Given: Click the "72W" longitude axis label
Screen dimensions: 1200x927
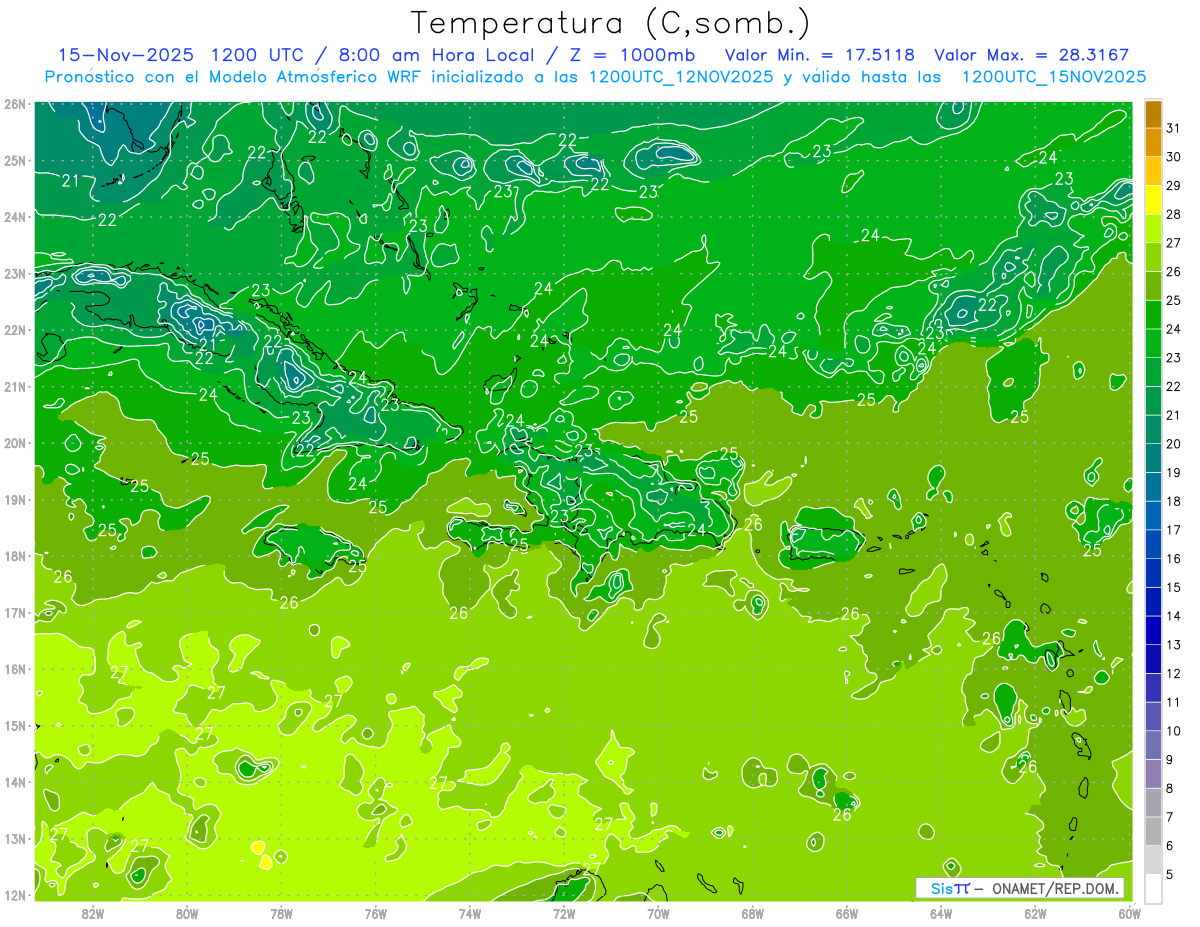Looking at the screenshot, I should (x=564, y=913).
